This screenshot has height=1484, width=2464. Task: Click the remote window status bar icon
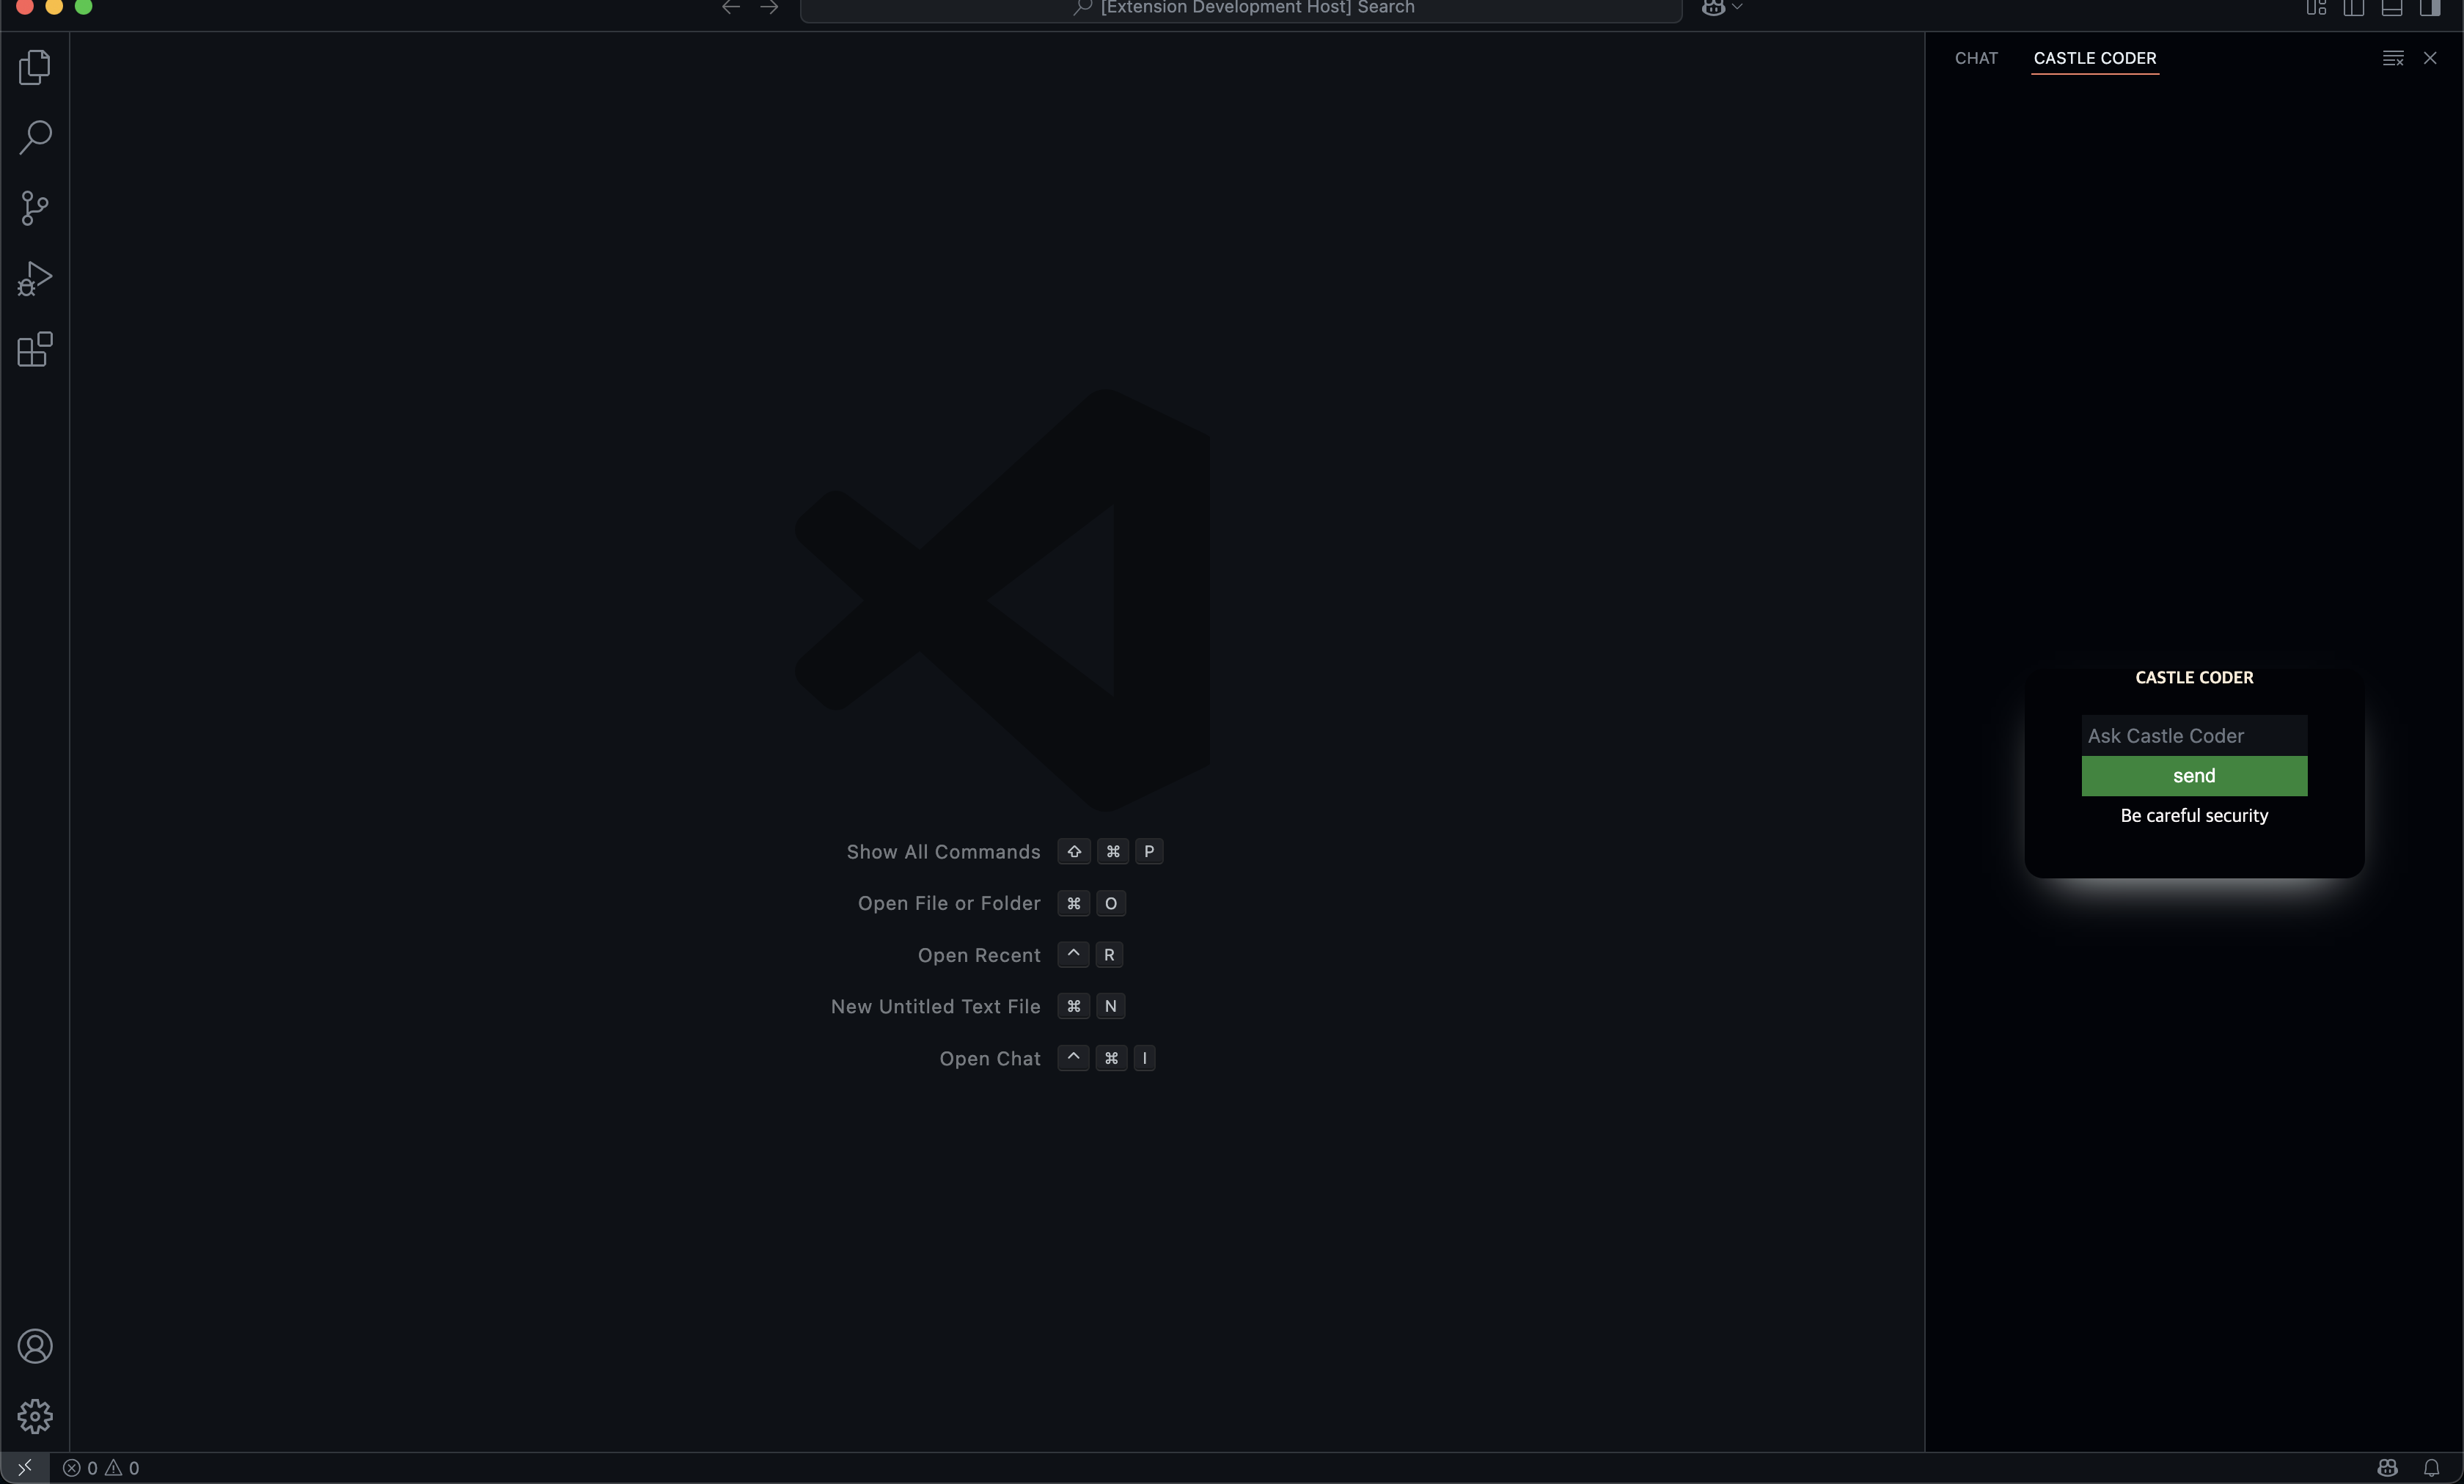pos(25,1467)
